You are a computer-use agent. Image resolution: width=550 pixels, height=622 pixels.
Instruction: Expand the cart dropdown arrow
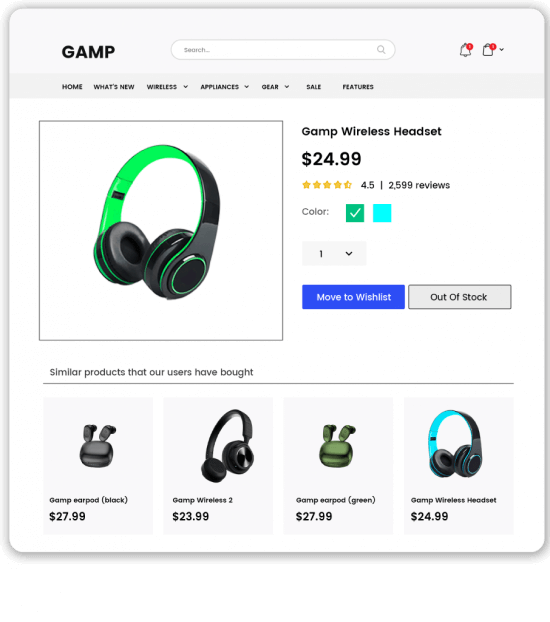(502, 50)
